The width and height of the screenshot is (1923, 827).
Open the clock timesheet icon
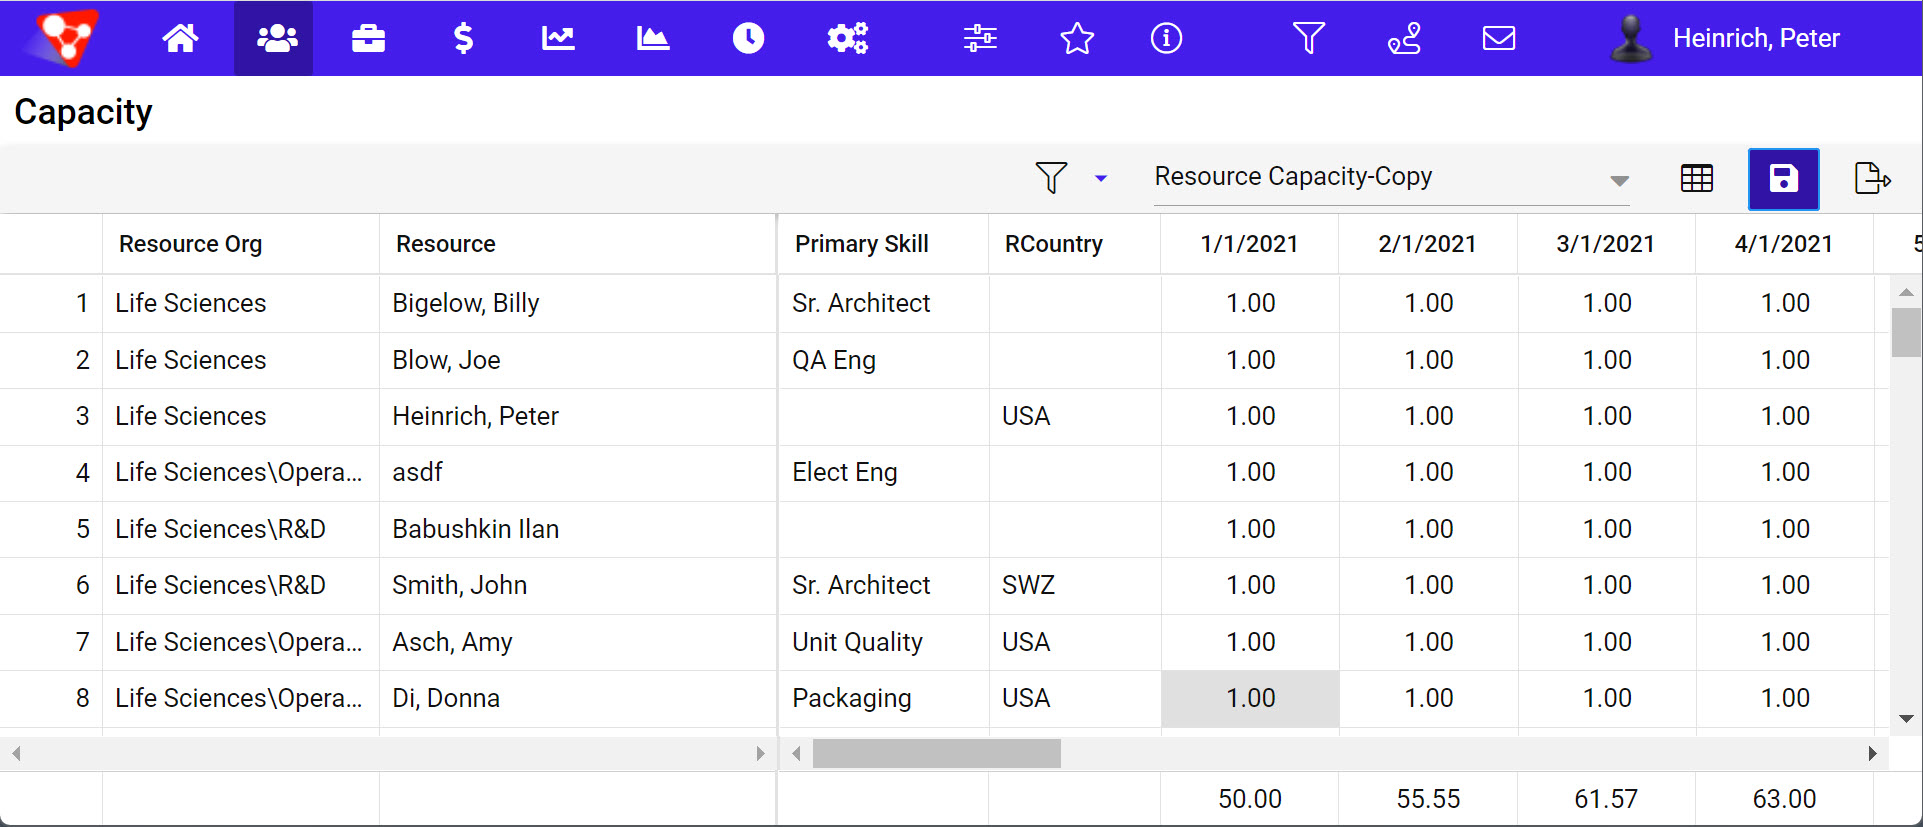click(748, 38)
